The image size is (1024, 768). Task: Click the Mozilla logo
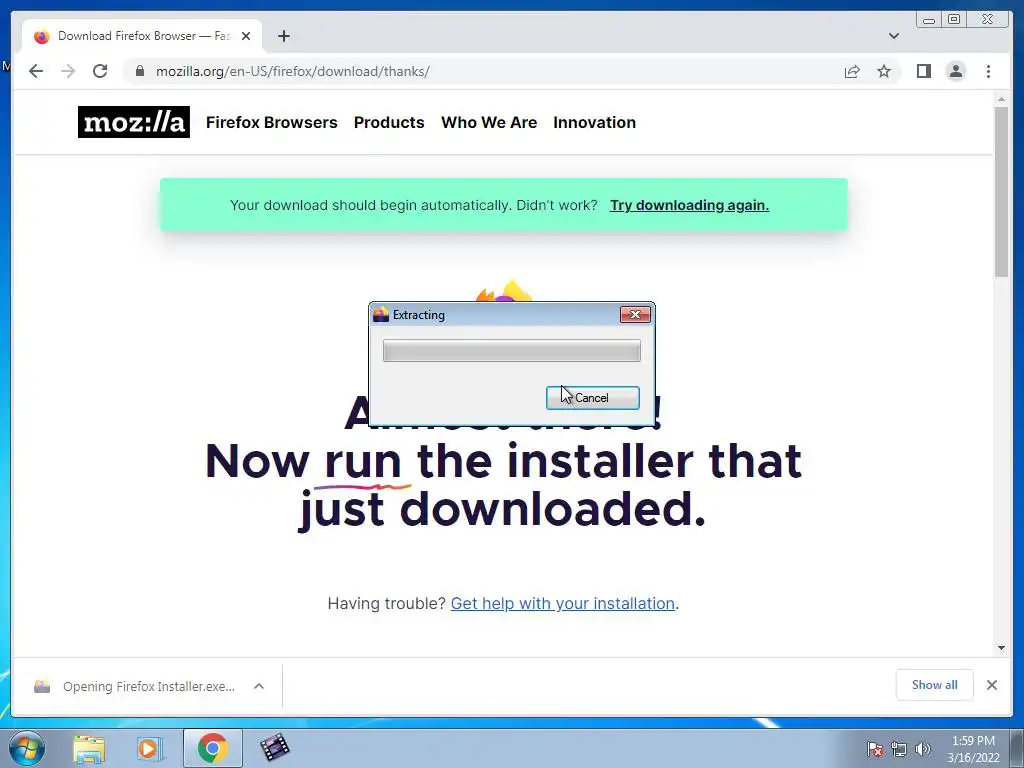[134, 122]
